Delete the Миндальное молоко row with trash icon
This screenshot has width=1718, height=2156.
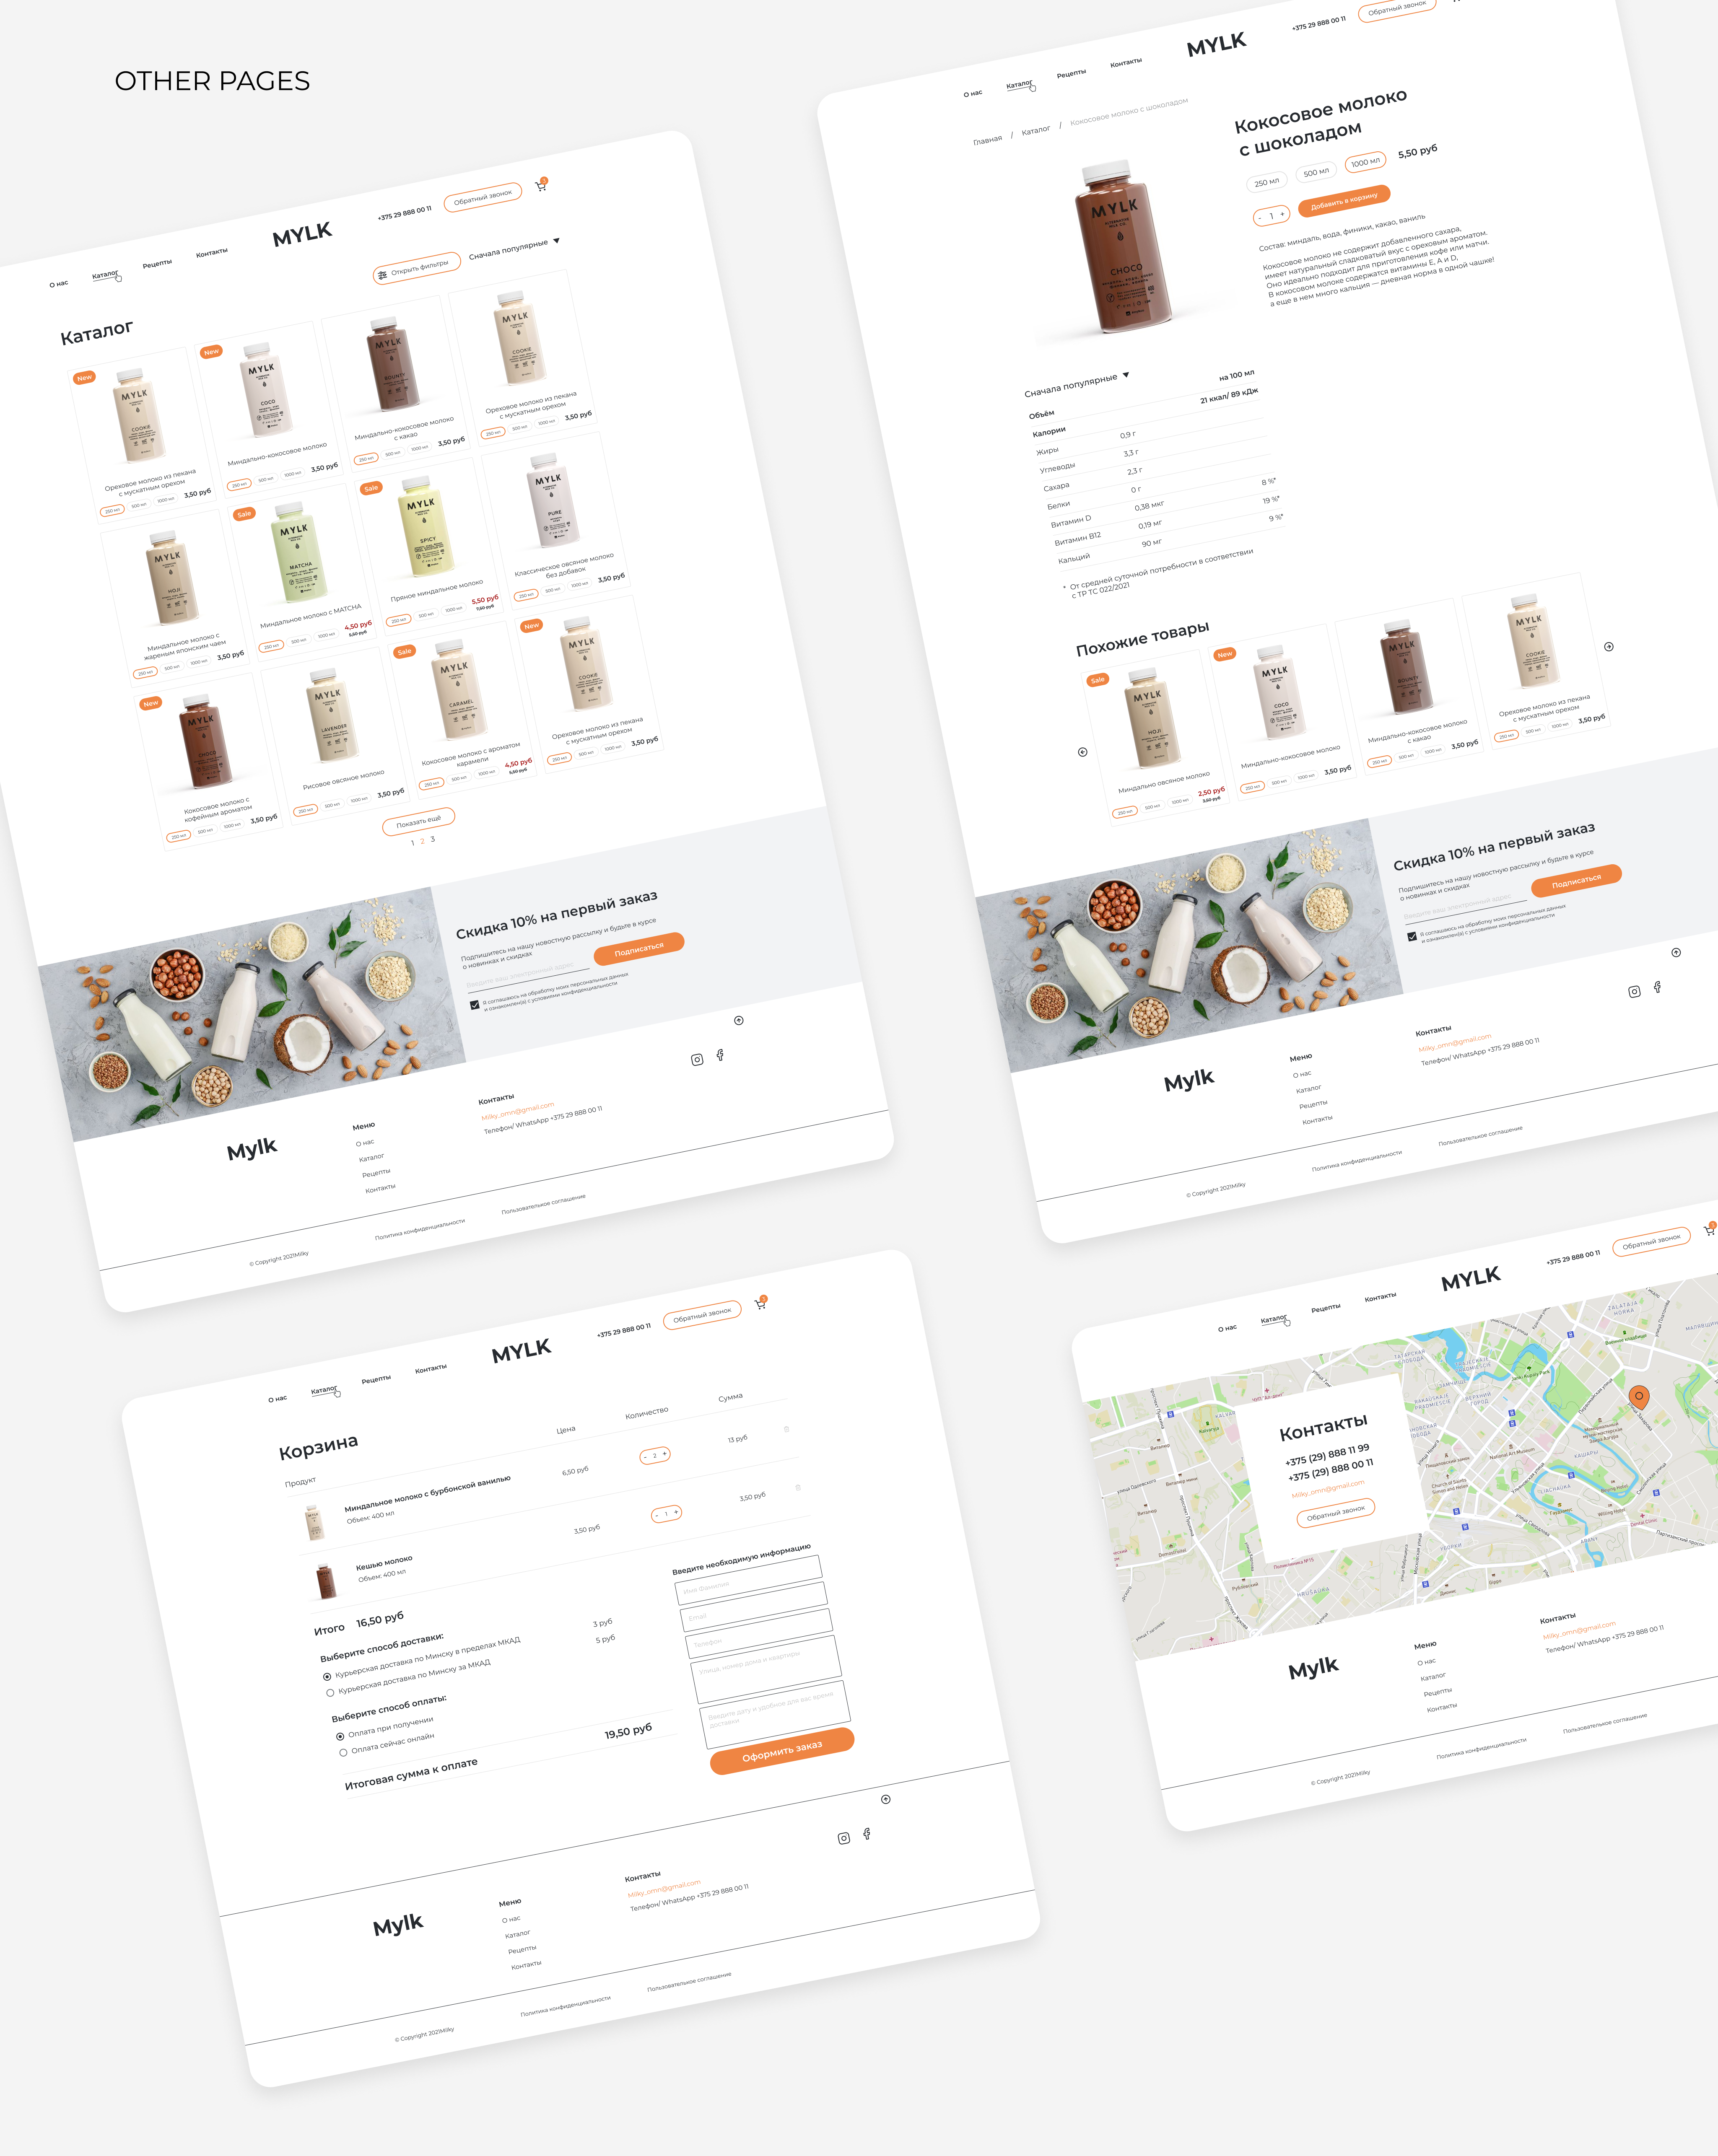point(787,1428)
